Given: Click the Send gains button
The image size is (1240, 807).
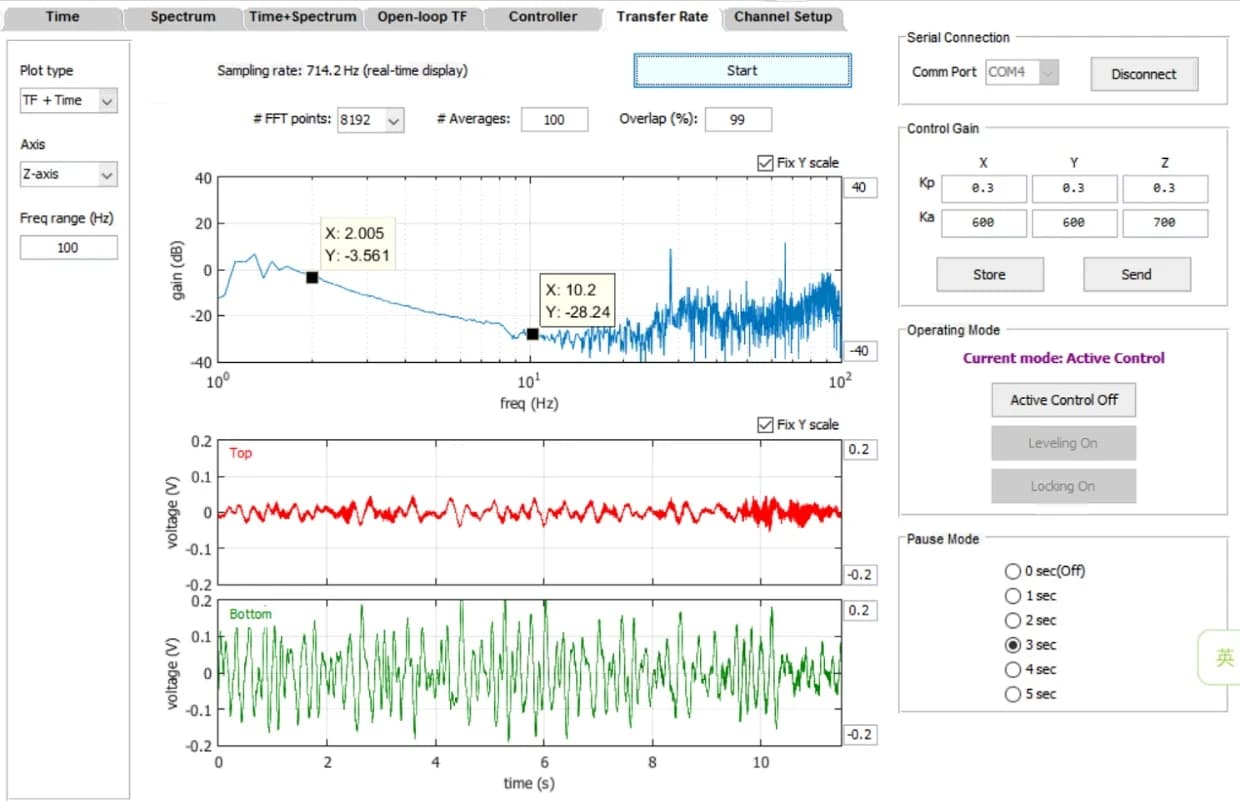Looking at the screenshot, I should 1137,274.
